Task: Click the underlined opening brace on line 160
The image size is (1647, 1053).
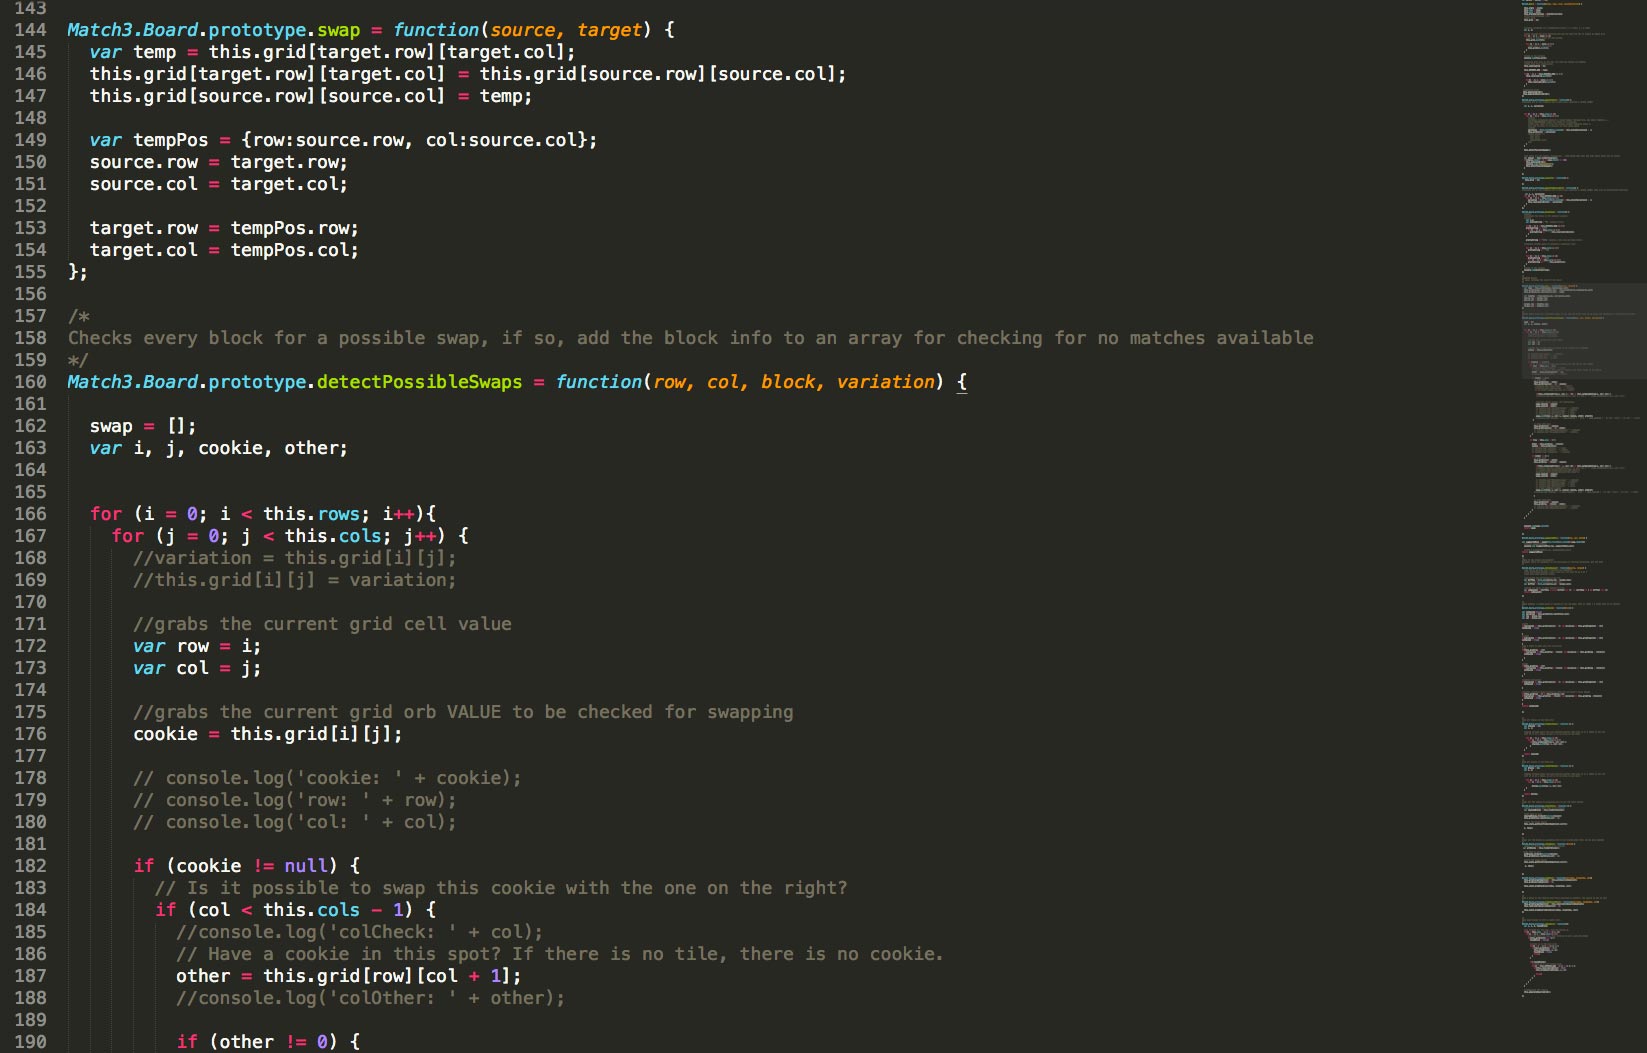Action: point(962,382)
